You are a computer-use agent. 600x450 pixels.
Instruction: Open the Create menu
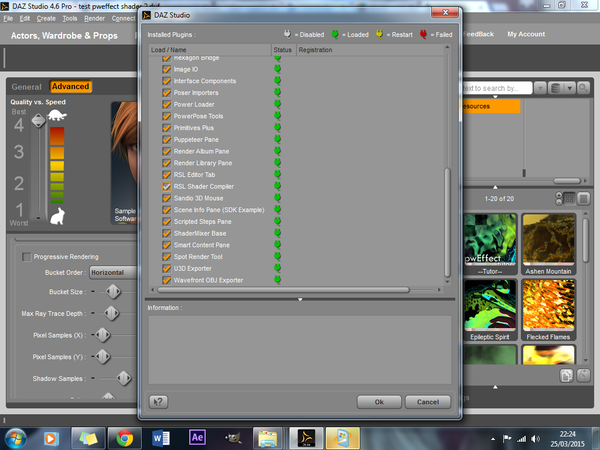click(46, 18)
